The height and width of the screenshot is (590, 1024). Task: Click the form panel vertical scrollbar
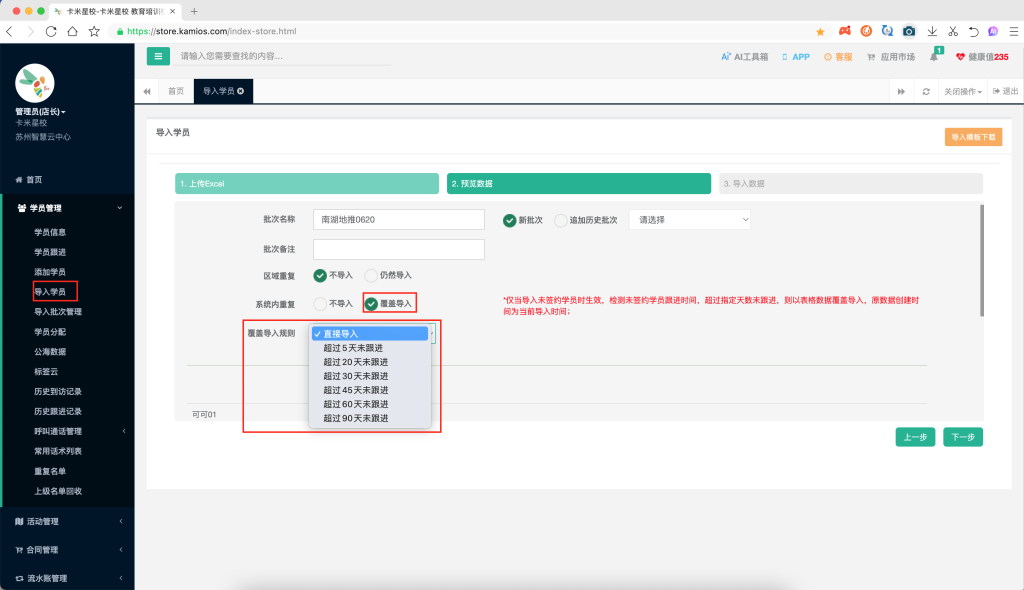click(x=982, y=261)
